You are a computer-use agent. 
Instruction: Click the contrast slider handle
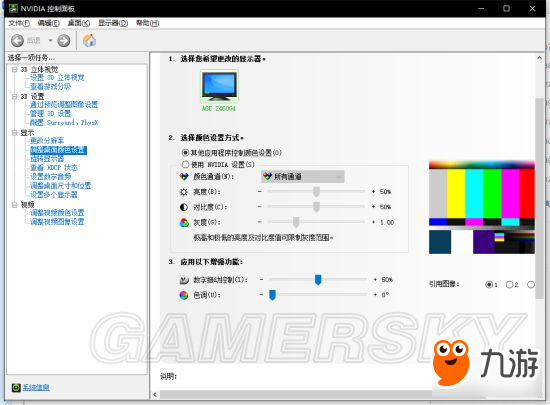316,207
